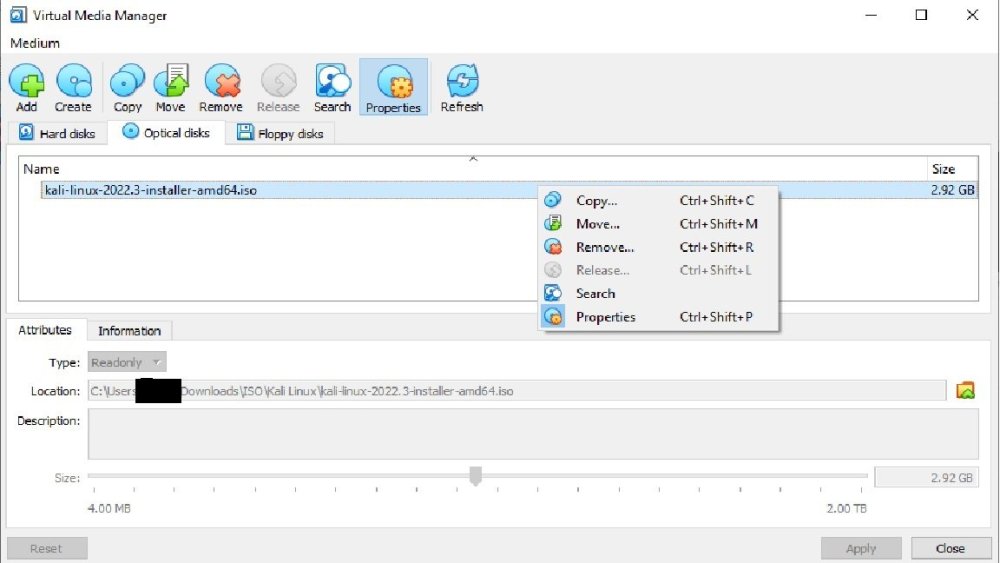Image resolution: width=1000 pixels, height=563 pixels.
Task: Choose Release... from context menu
Action: pyautogui.click(x=658, y=270)
